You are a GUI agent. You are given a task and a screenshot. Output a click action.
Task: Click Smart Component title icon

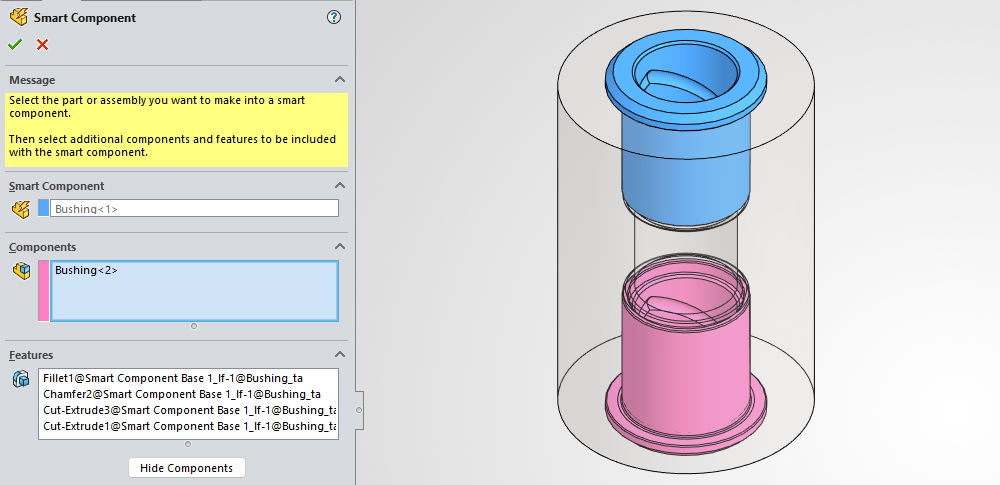[18, 17]
